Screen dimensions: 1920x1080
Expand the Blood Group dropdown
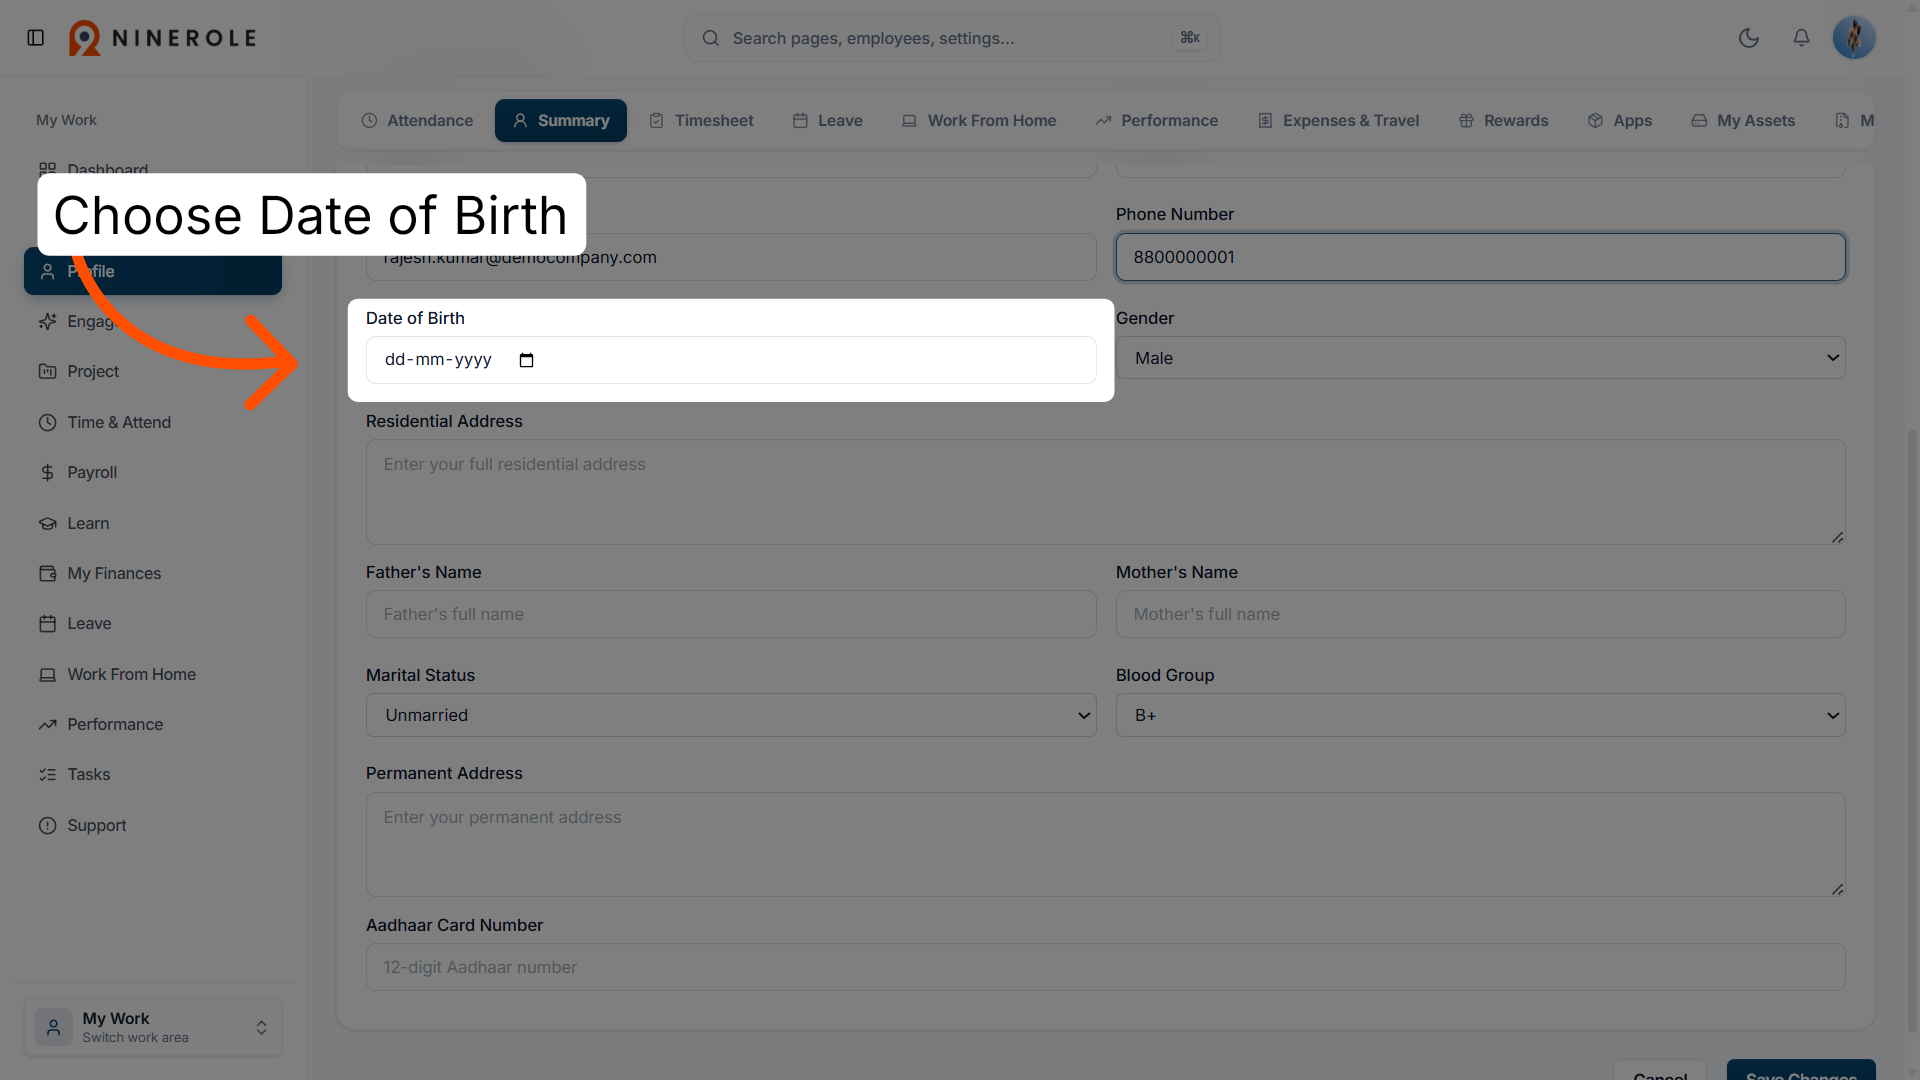coord(1480,715)
